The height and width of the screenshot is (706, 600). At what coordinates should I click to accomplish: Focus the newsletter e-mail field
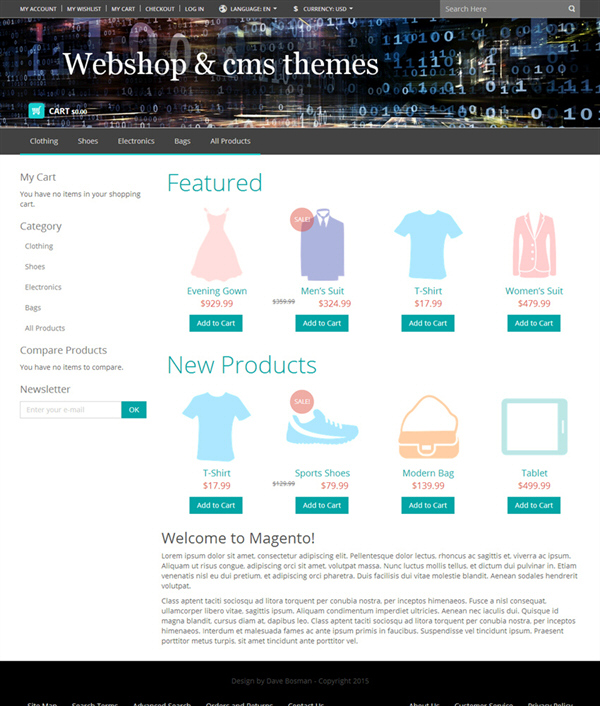point(71,410)
